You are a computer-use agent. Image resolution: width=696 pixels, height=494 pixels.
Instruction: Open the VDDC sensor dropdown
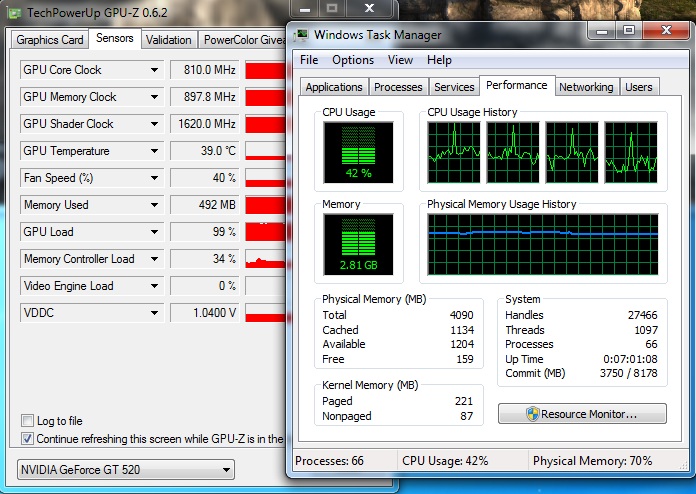tap(154, 313)
